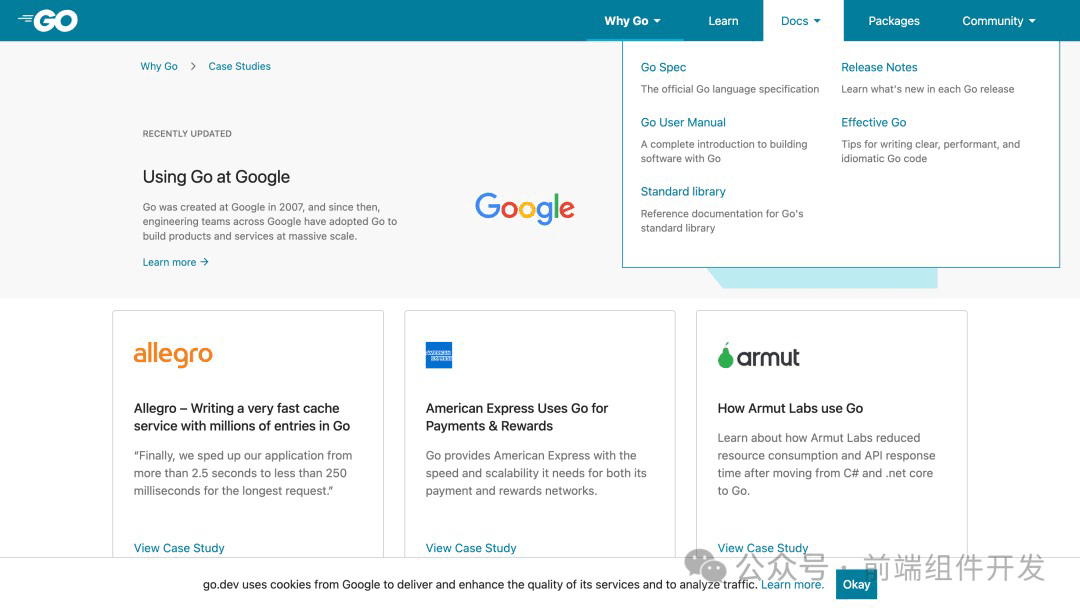The image size is (1080, 611).
Task: Select Go User Manual entry
Action: click(x=683, y=122)
